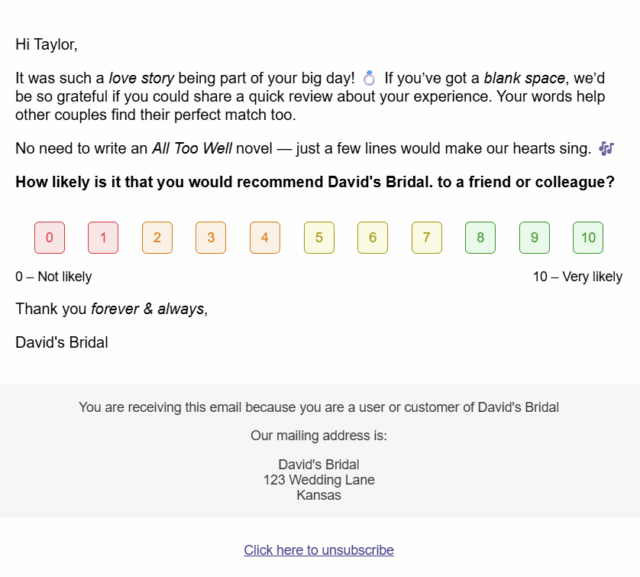Screen dimensions: 640x577
Task: Click the 'Hi Taylor' greeting
Action: (46, 44)
